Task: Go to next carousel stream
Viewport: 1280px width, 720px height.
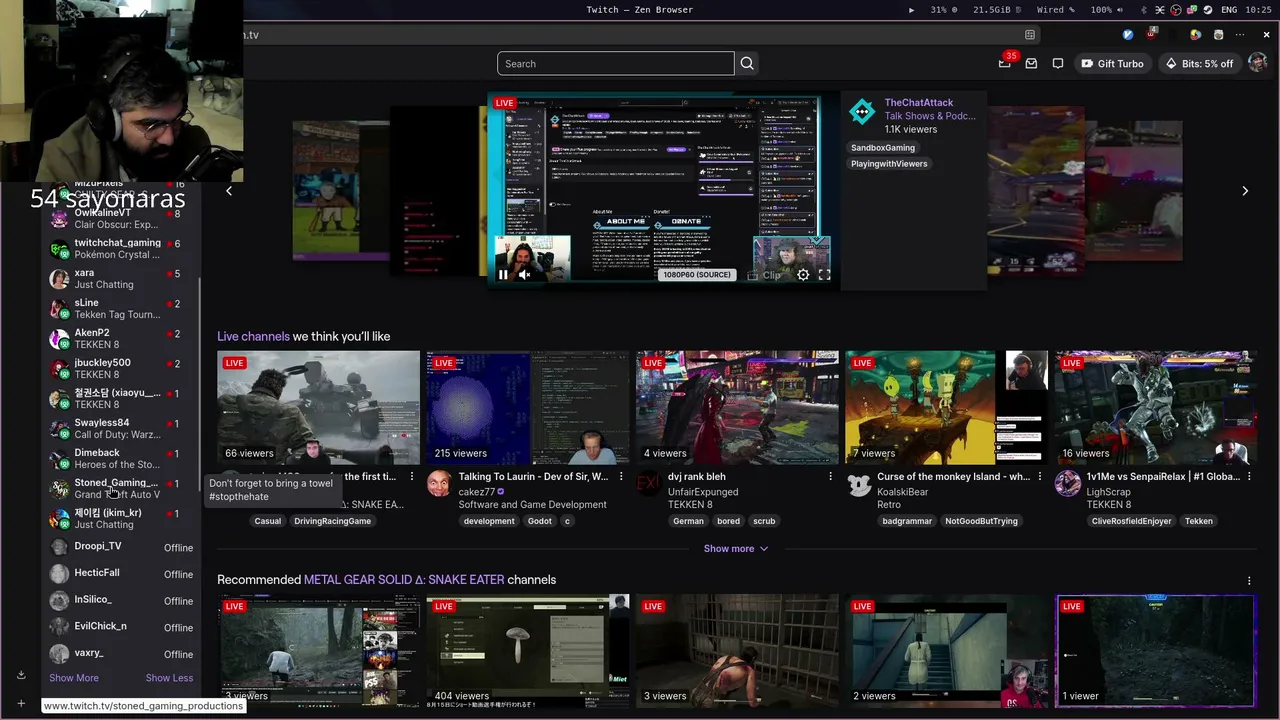Action: point(1245,191)
